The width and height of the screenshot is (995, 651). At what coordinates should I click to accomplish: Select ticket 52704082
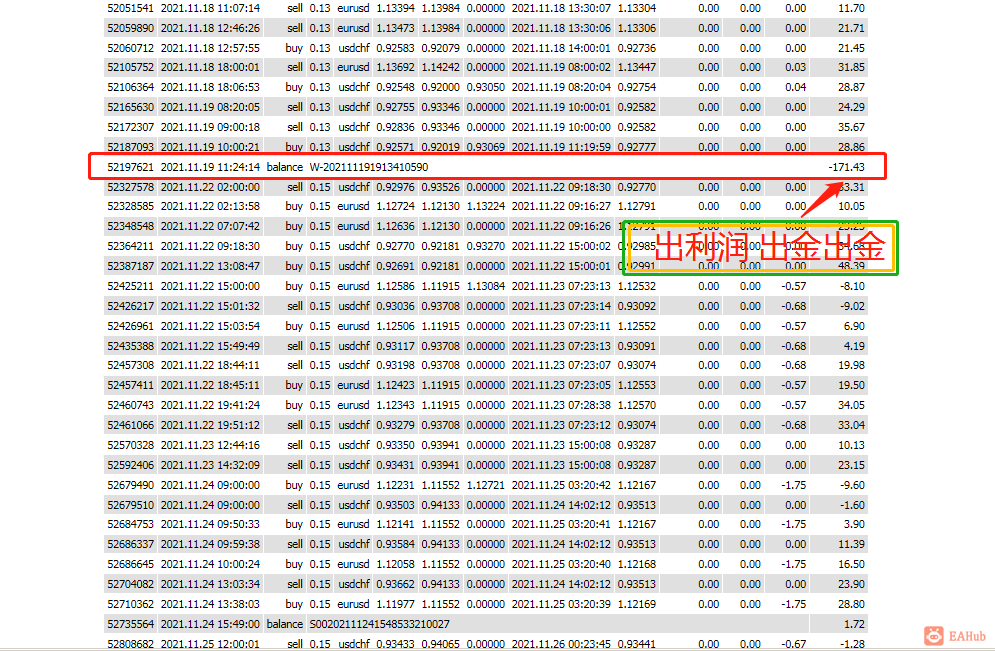pos(130,584)
